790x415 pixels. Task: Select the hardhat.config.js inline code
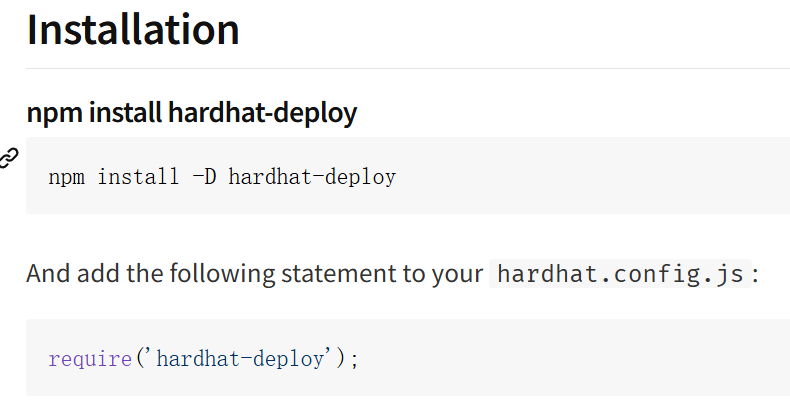point(620,274)
